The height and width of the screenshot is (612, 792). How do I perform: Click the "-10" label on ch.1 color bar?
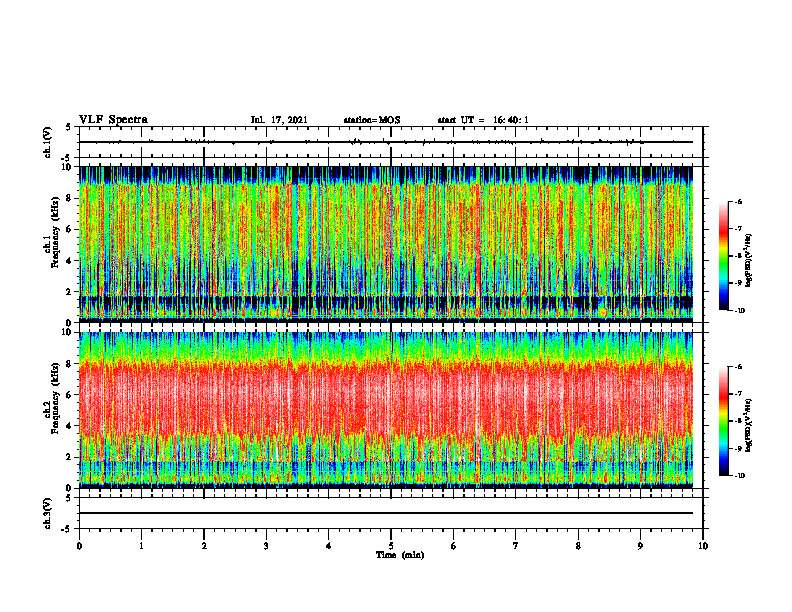coord(740,311)
